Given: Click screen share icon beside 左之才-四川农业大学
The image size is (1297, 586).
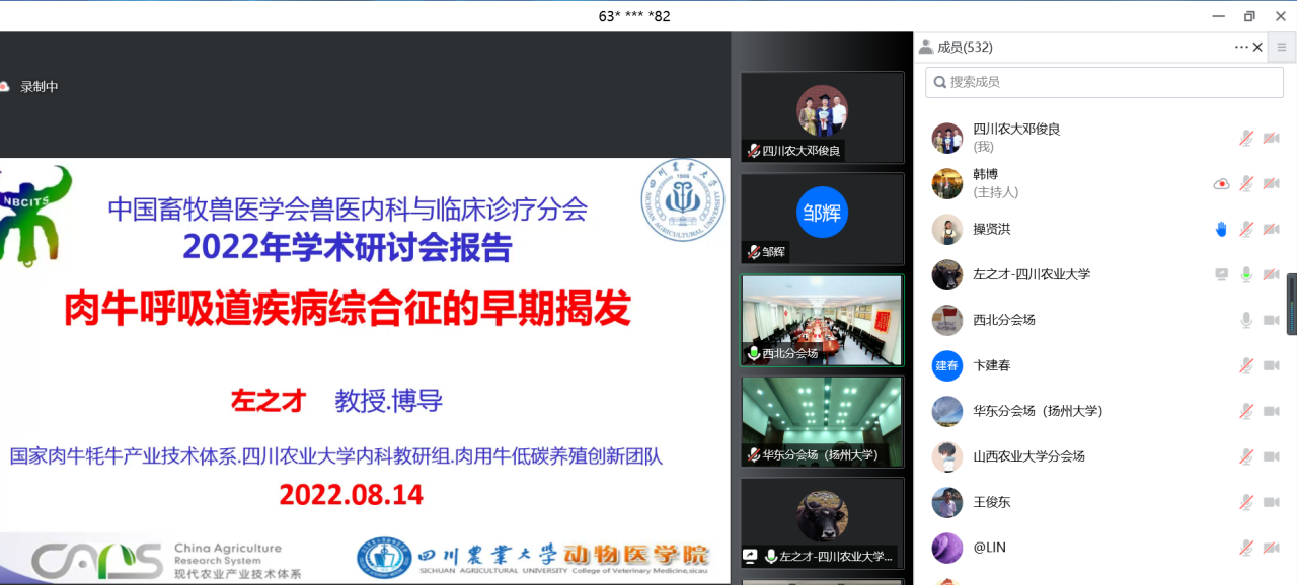Looking at the screenshot, I should click(1221, 274).
